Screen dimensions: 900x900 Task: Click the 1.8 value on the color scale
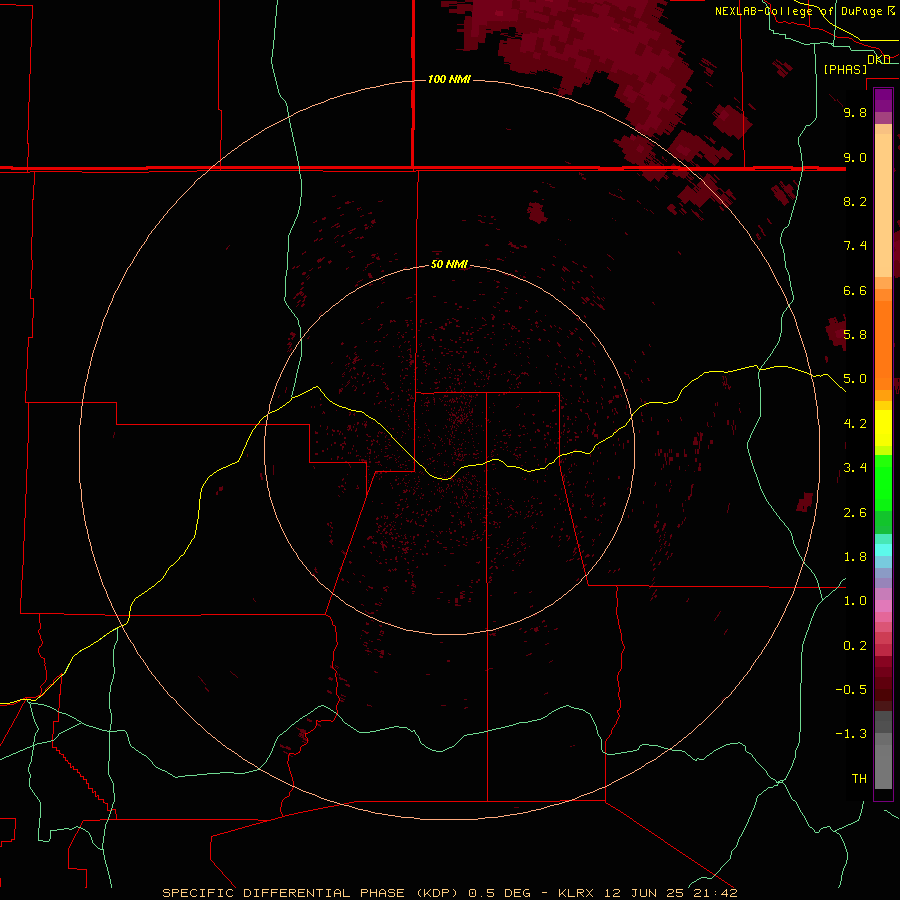[855, 557]
